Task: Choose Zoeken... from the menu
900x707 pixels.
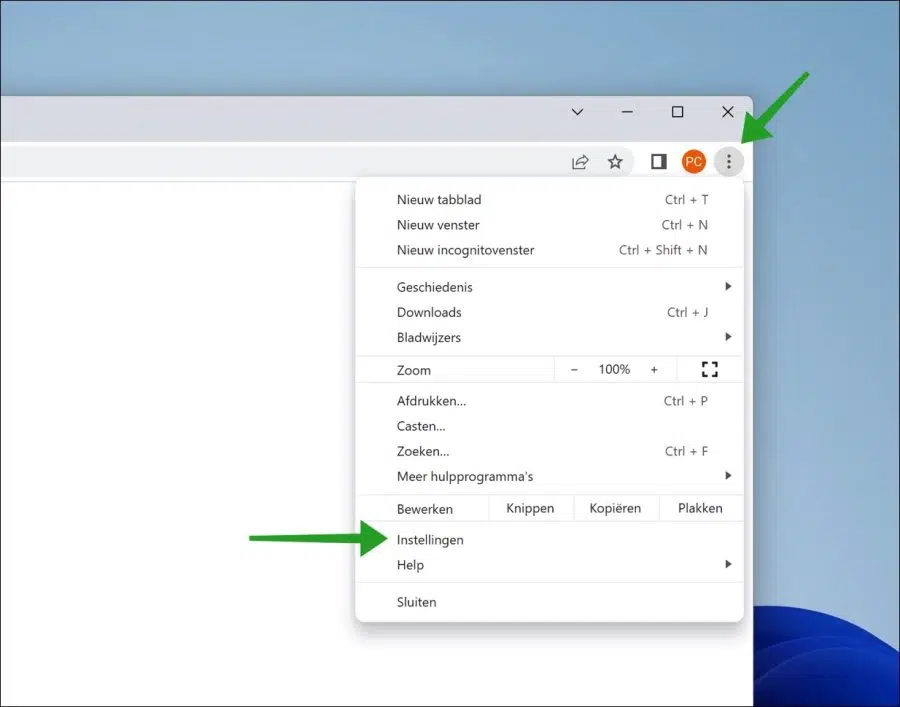Action: tap(549, 452)
